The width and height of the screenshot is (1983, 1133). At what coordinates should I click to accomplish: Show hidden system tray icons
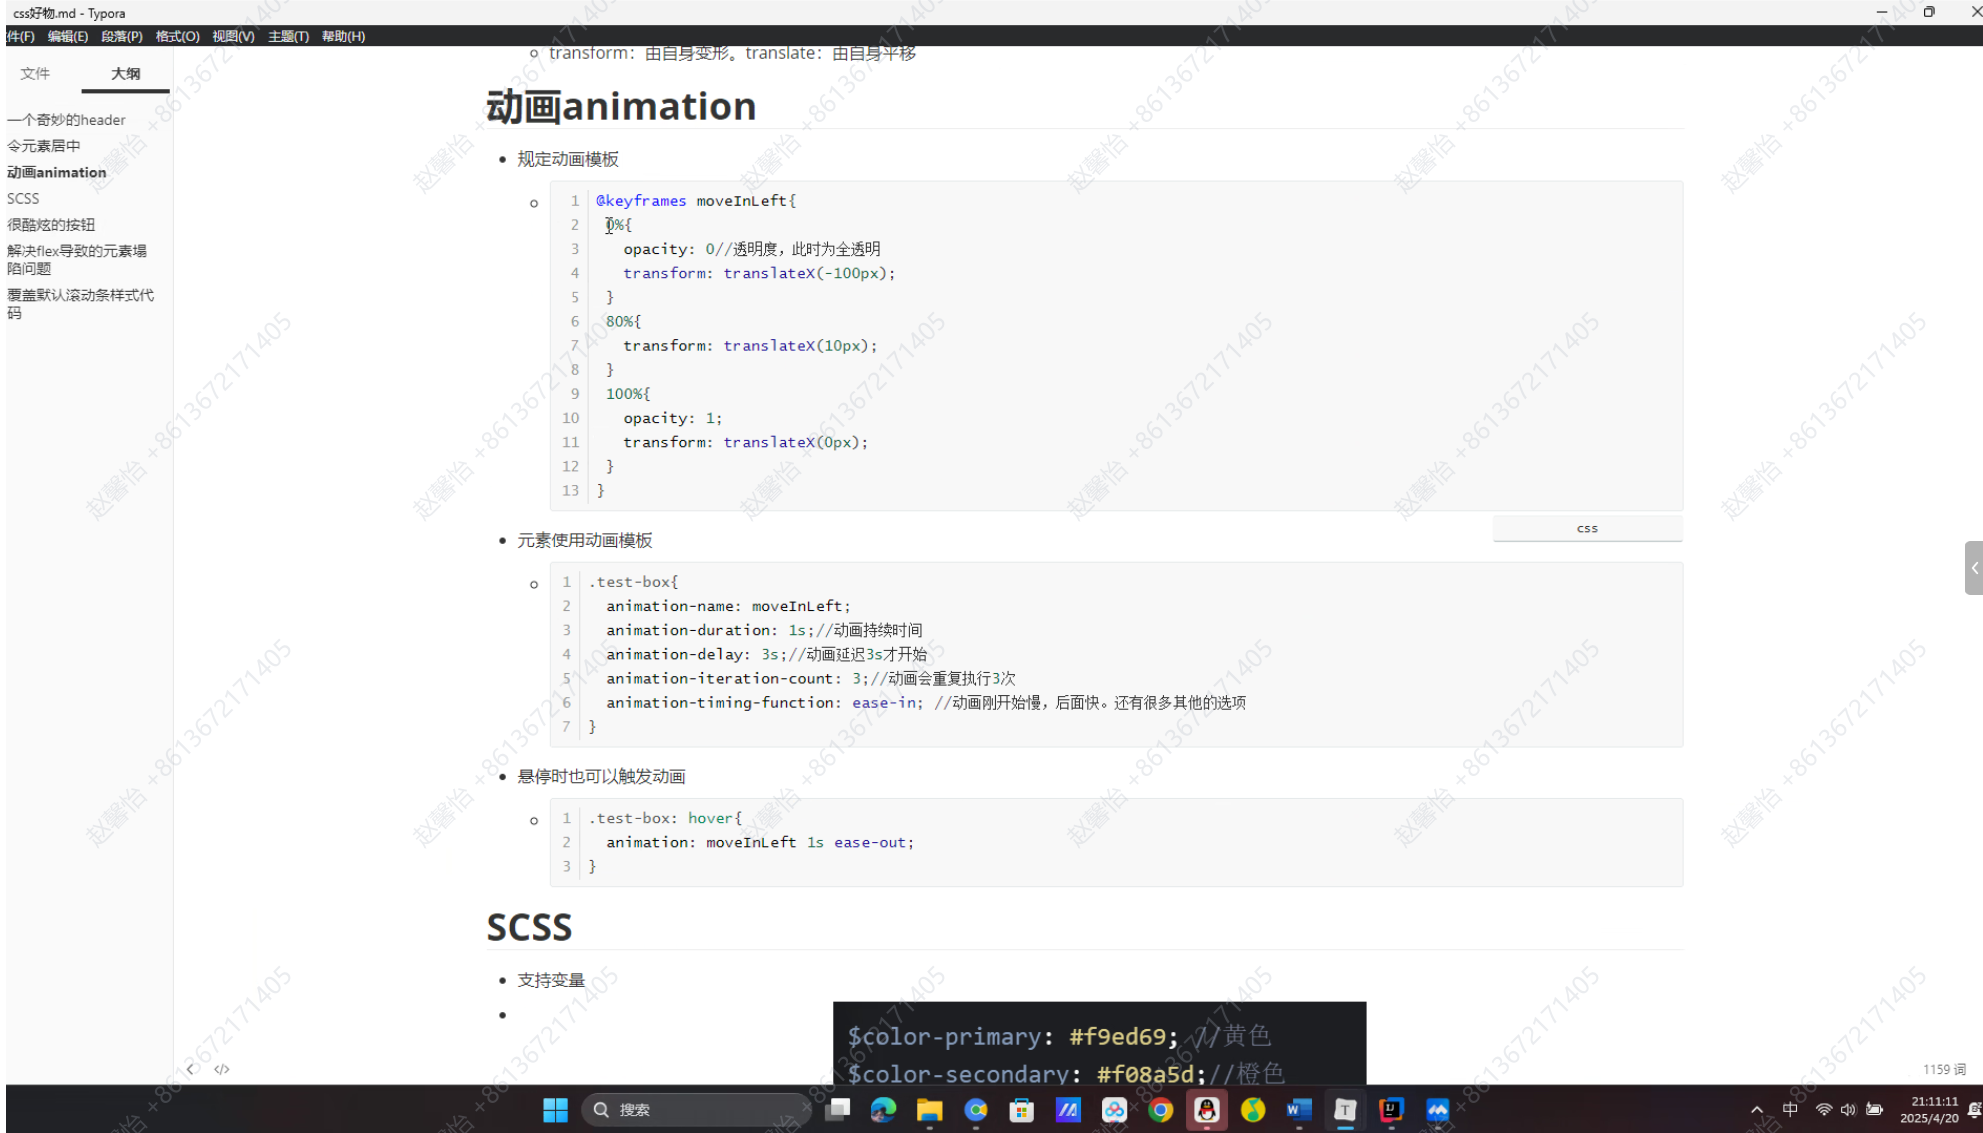pos(1756,1109)
